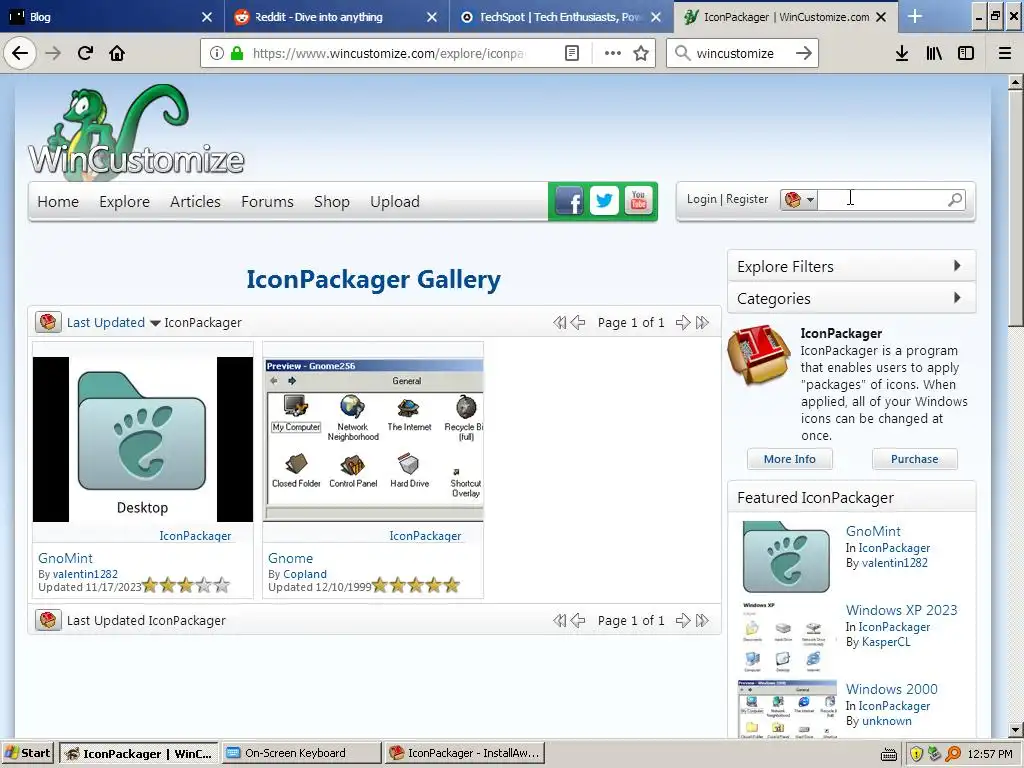
Task: Go to last page in bottom pager
Action: [x=702, y=620]
